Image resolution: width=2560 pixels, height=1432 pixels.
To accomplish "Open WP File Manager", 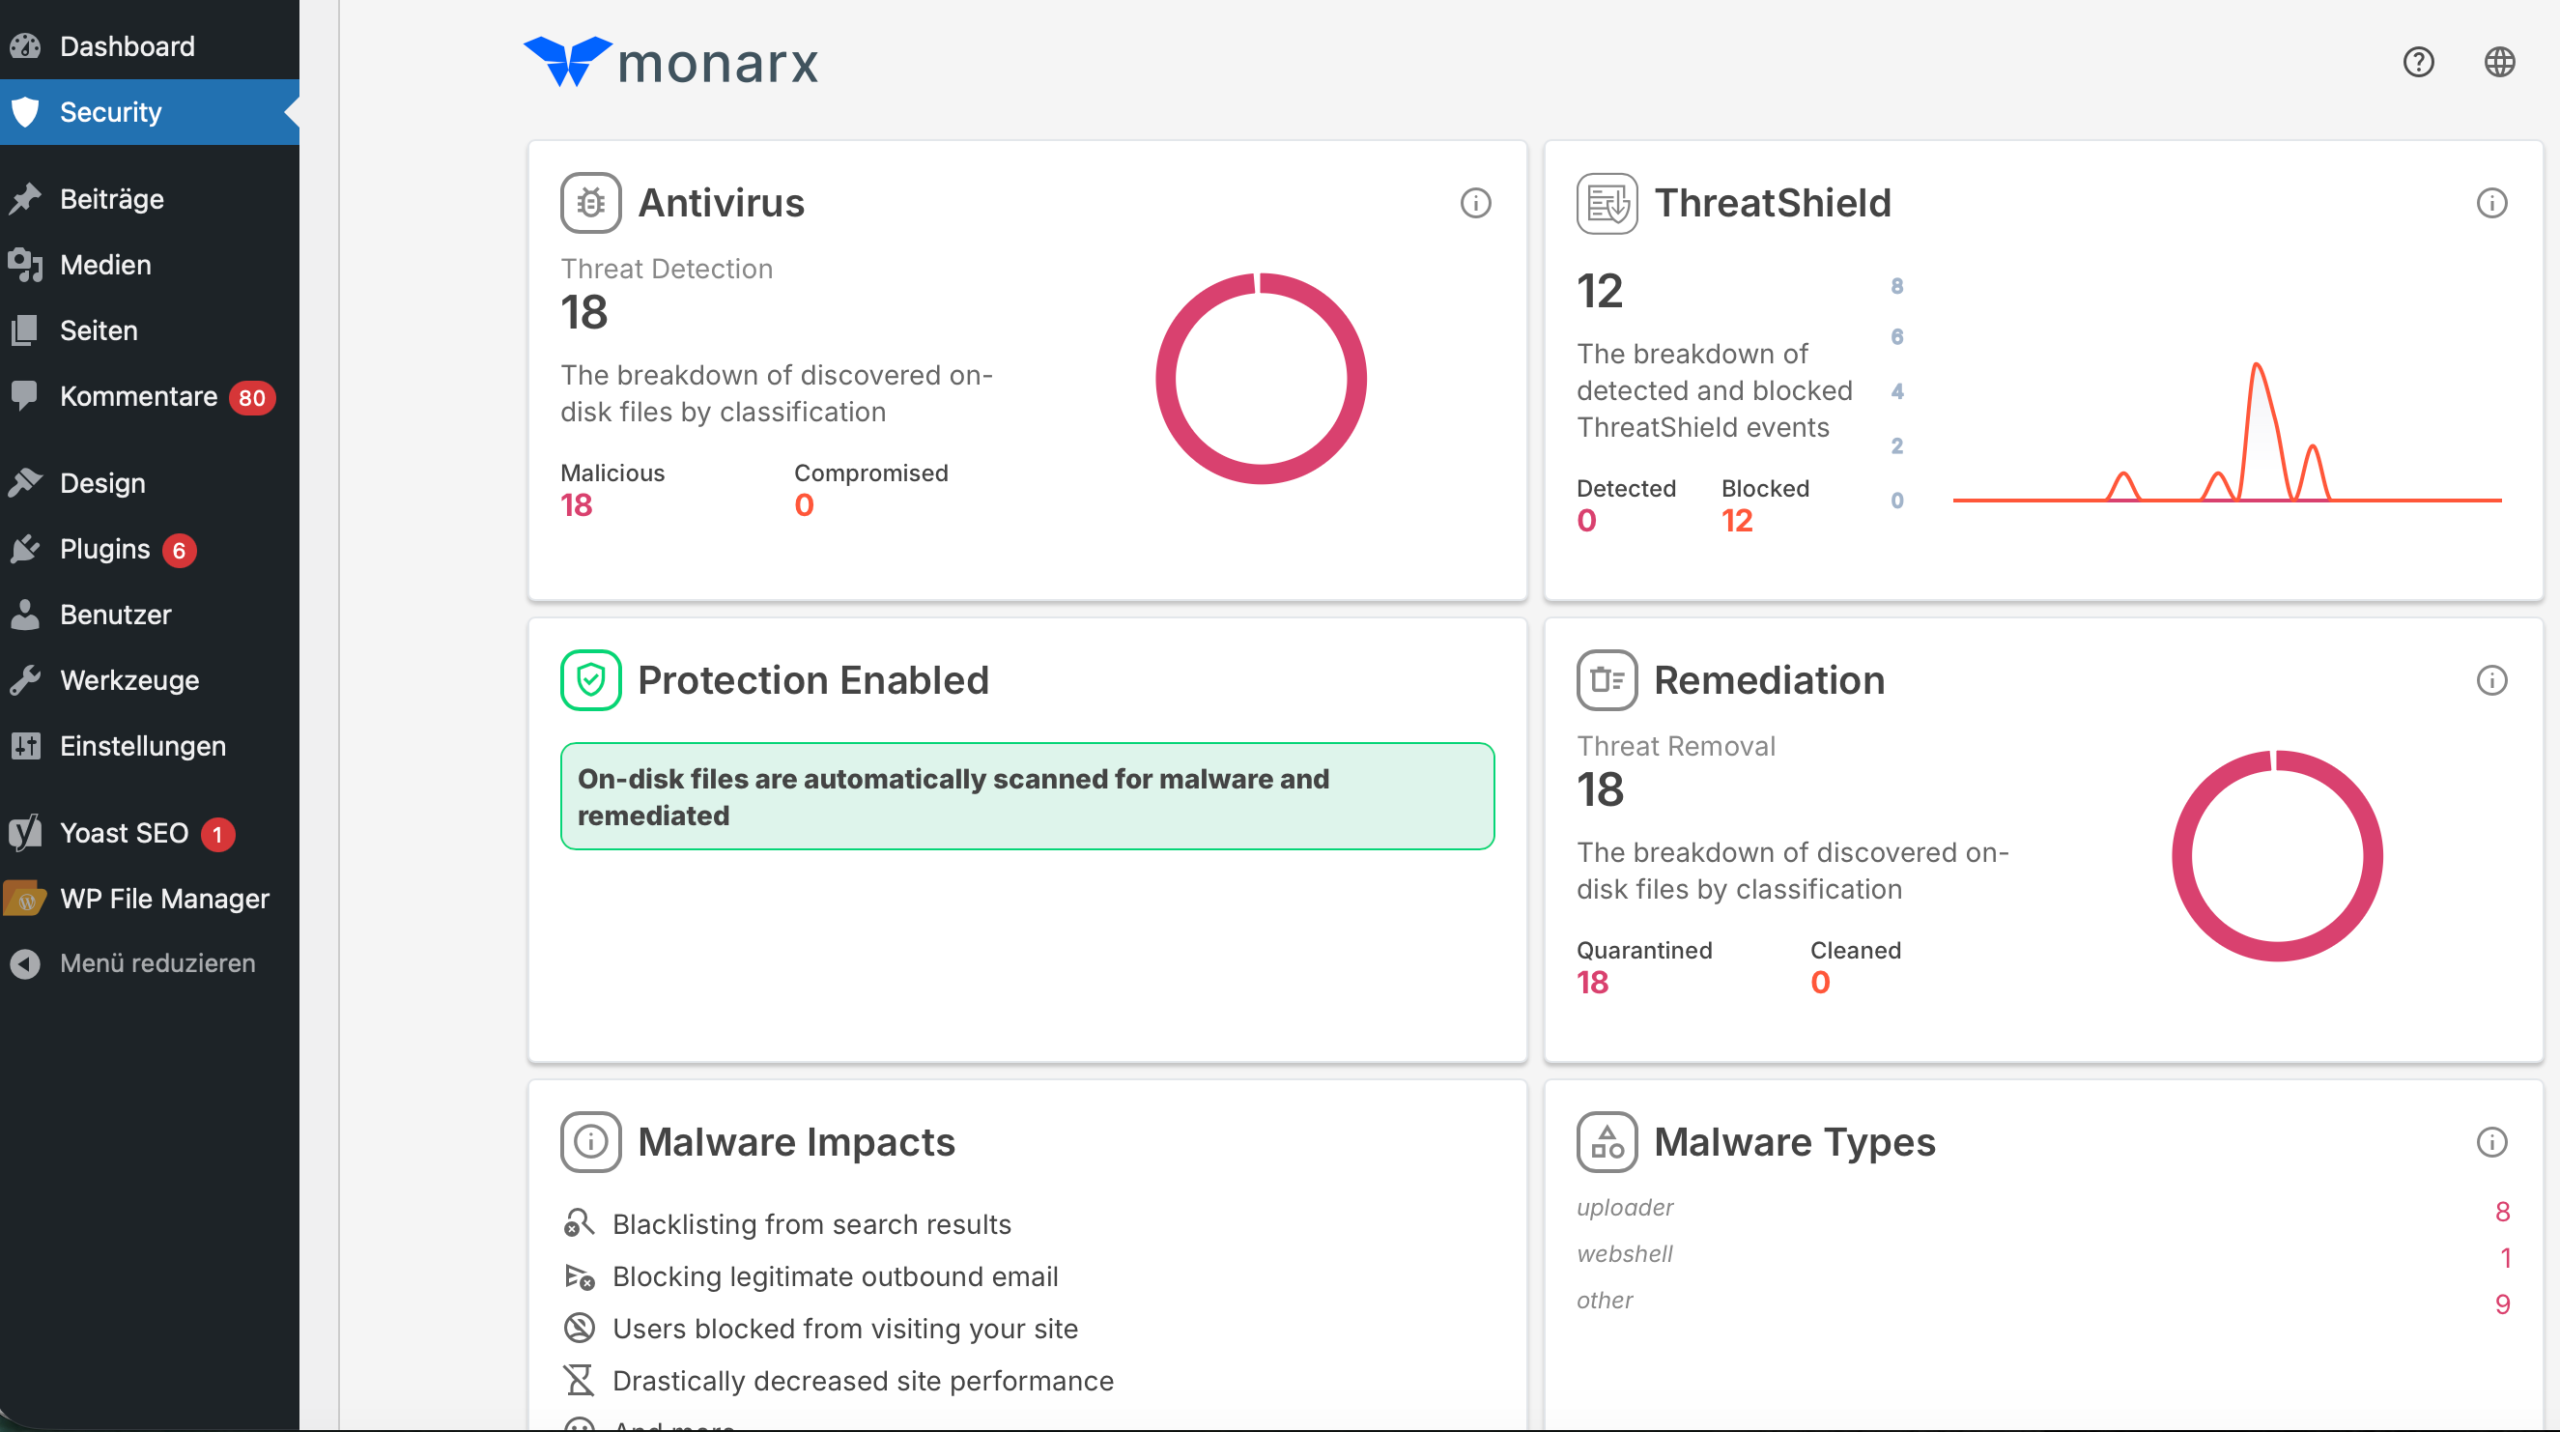I will [x=164, y=899].
